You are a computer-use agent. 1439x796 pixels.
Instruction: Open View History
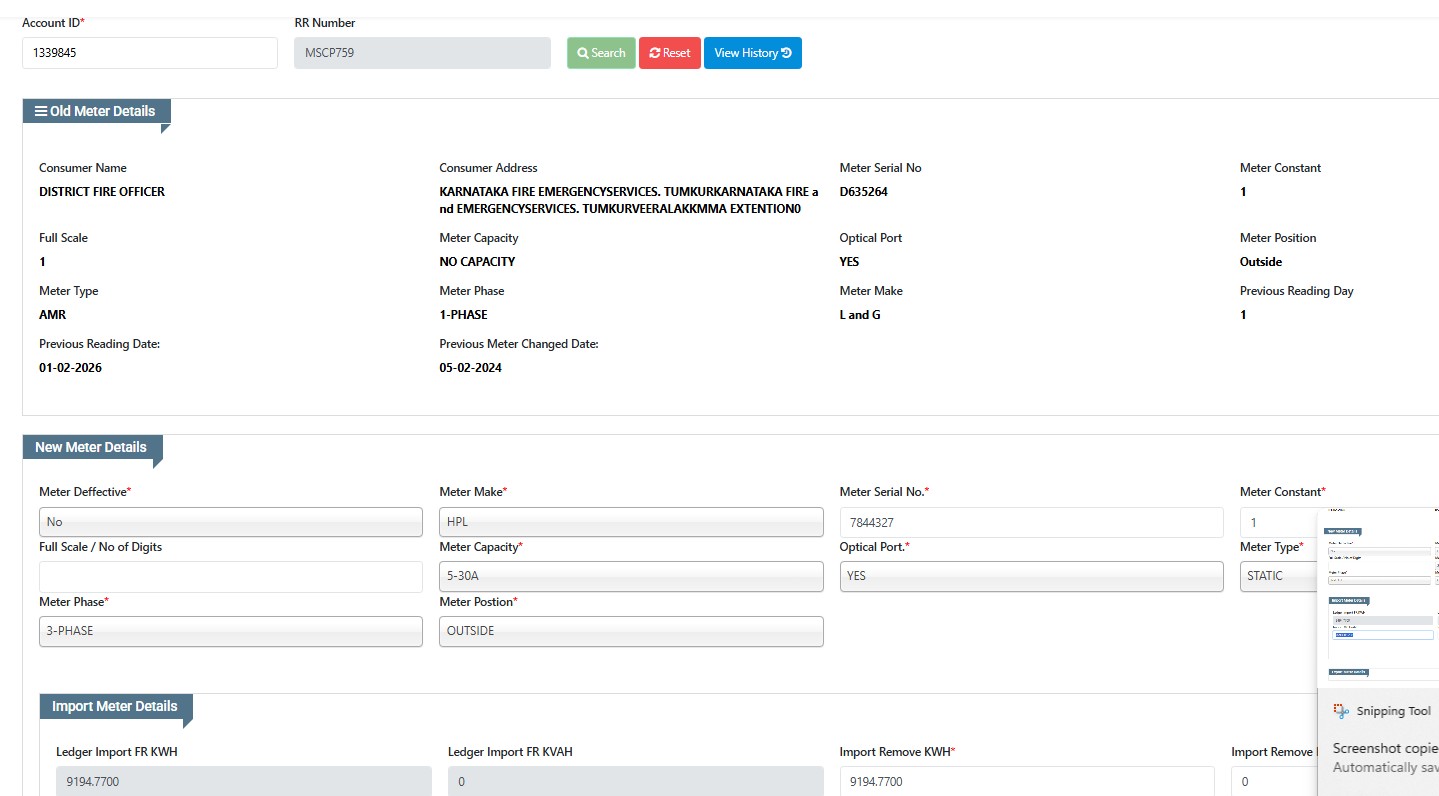pos(752,53)
